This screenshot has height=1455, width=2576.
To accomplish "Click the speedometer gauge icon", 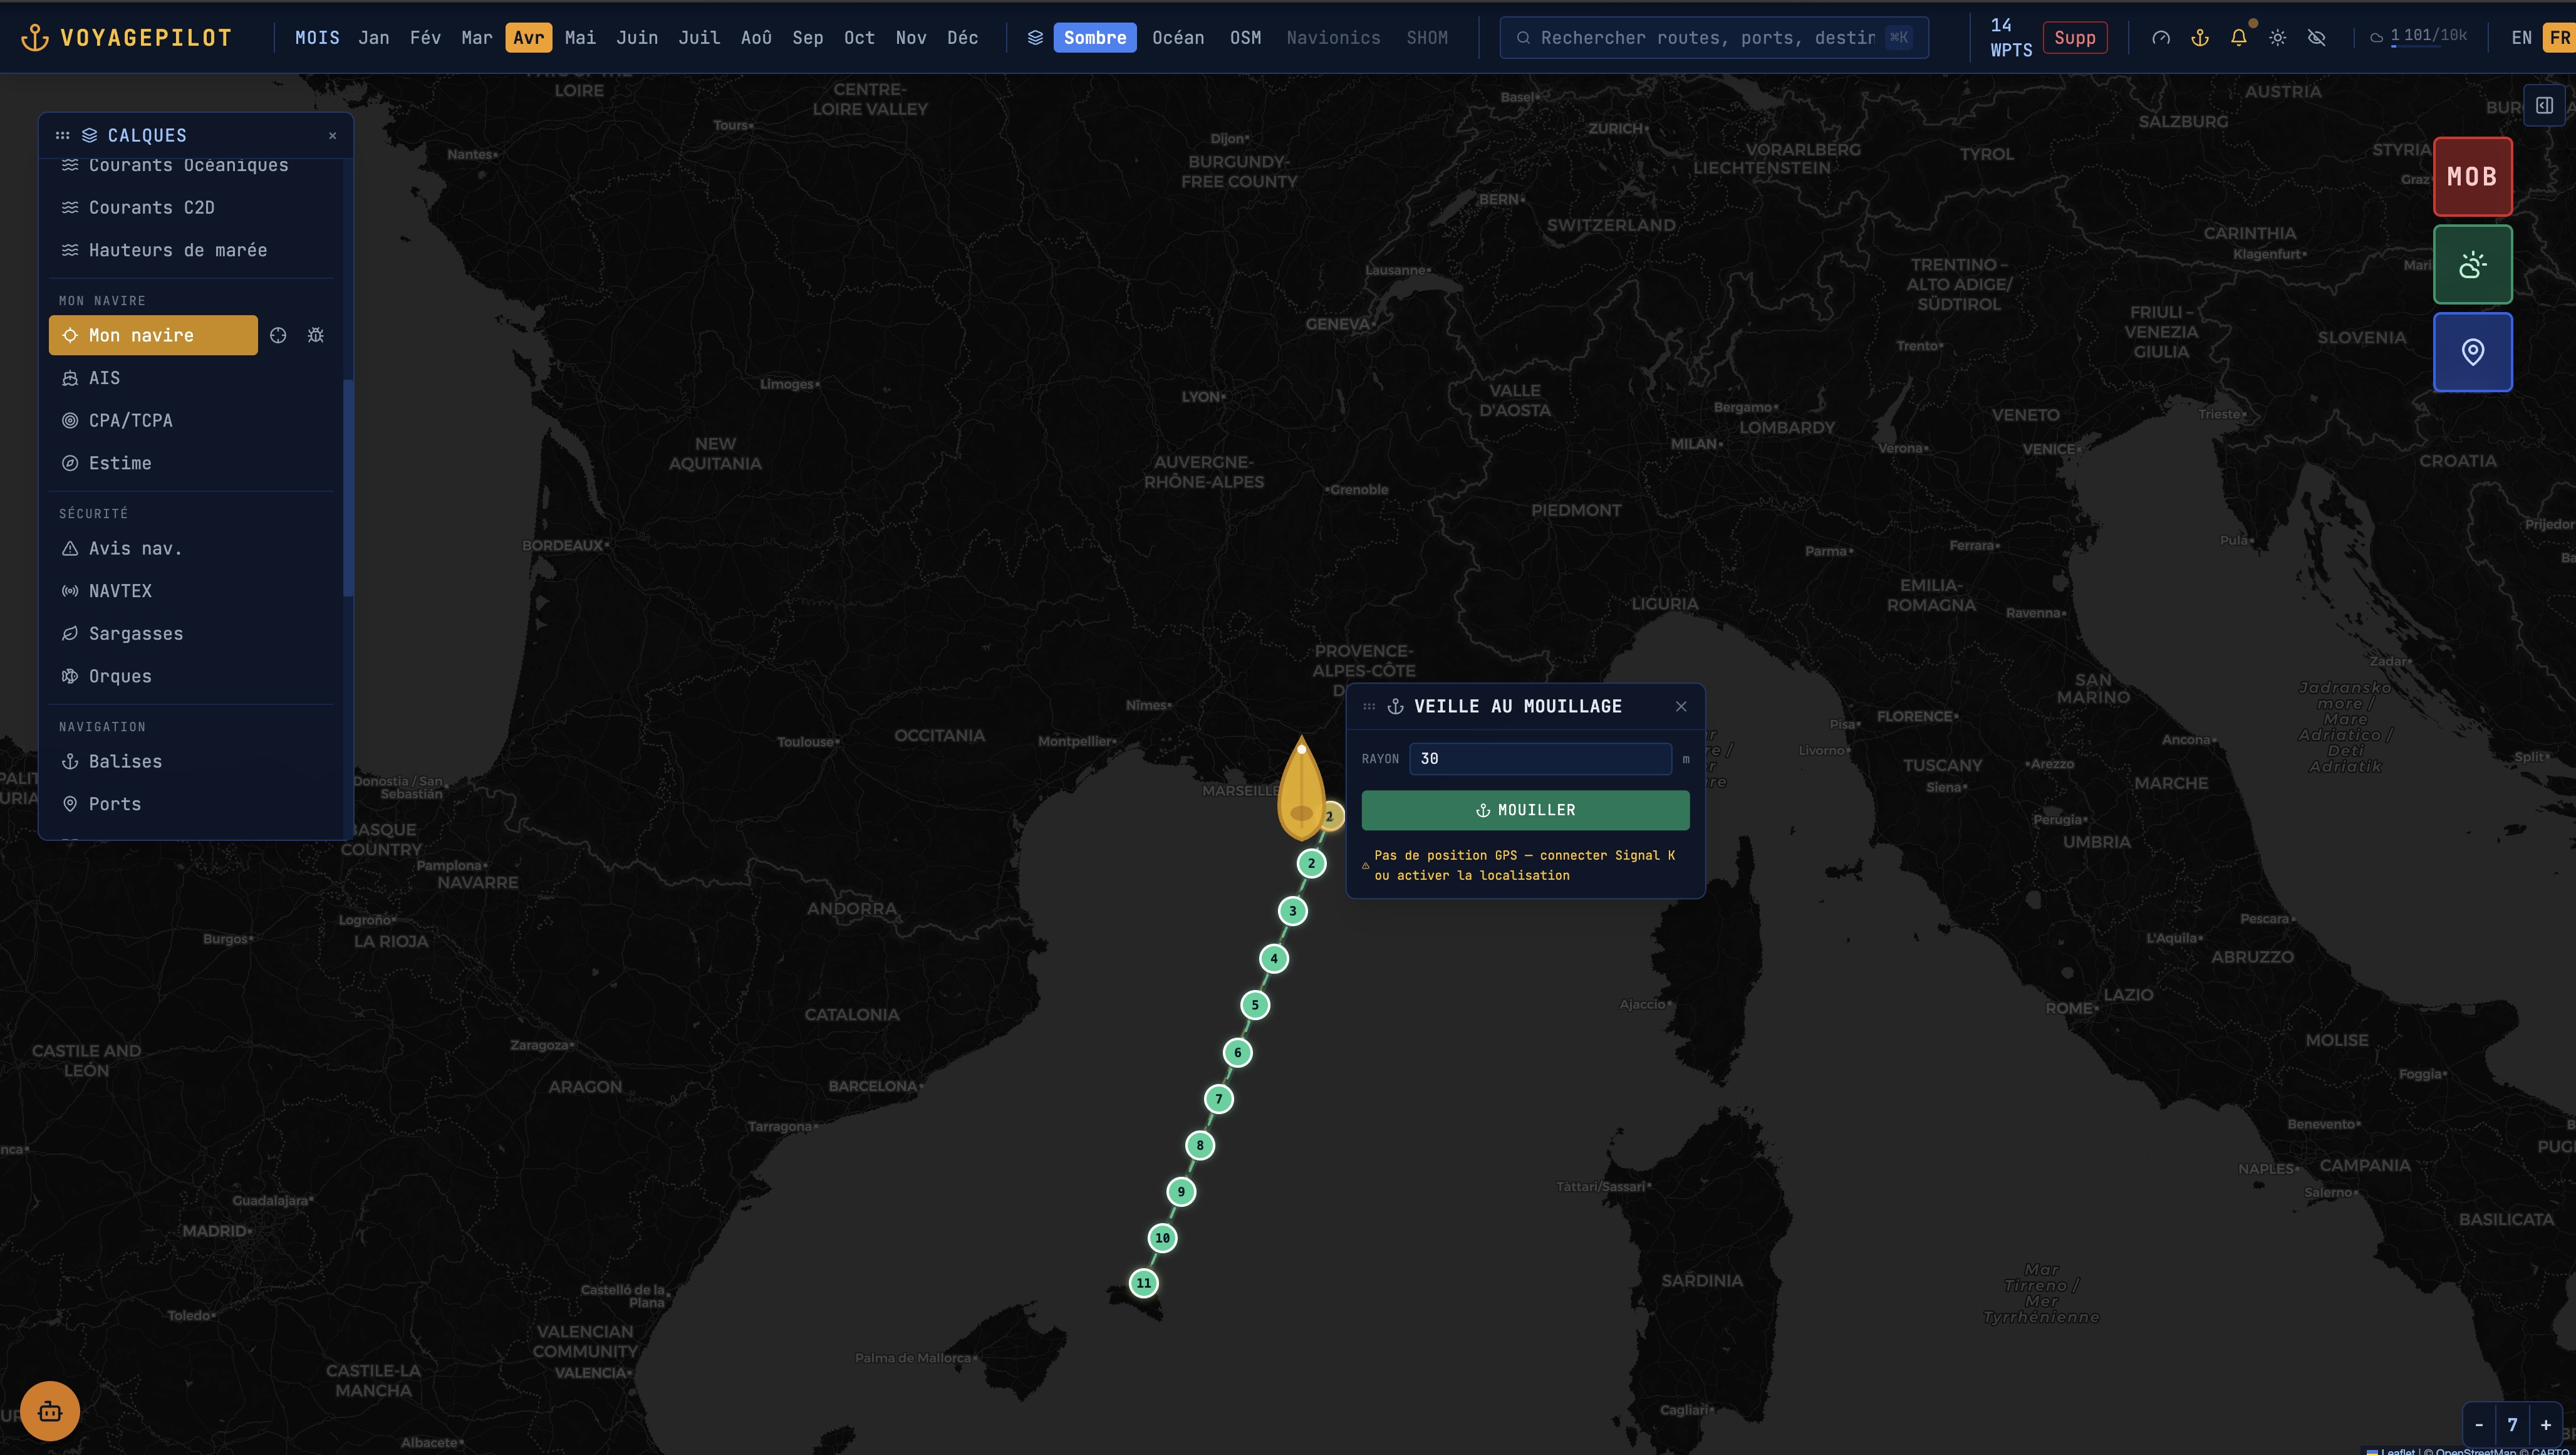I will pos(2160,38).
